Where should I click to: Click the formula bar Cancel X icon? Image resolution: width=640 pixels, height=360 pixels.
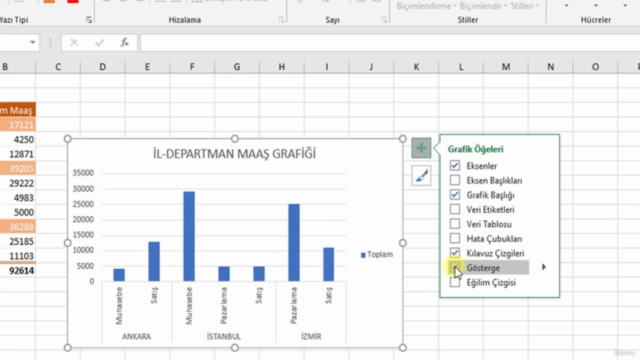coord(74,42)
